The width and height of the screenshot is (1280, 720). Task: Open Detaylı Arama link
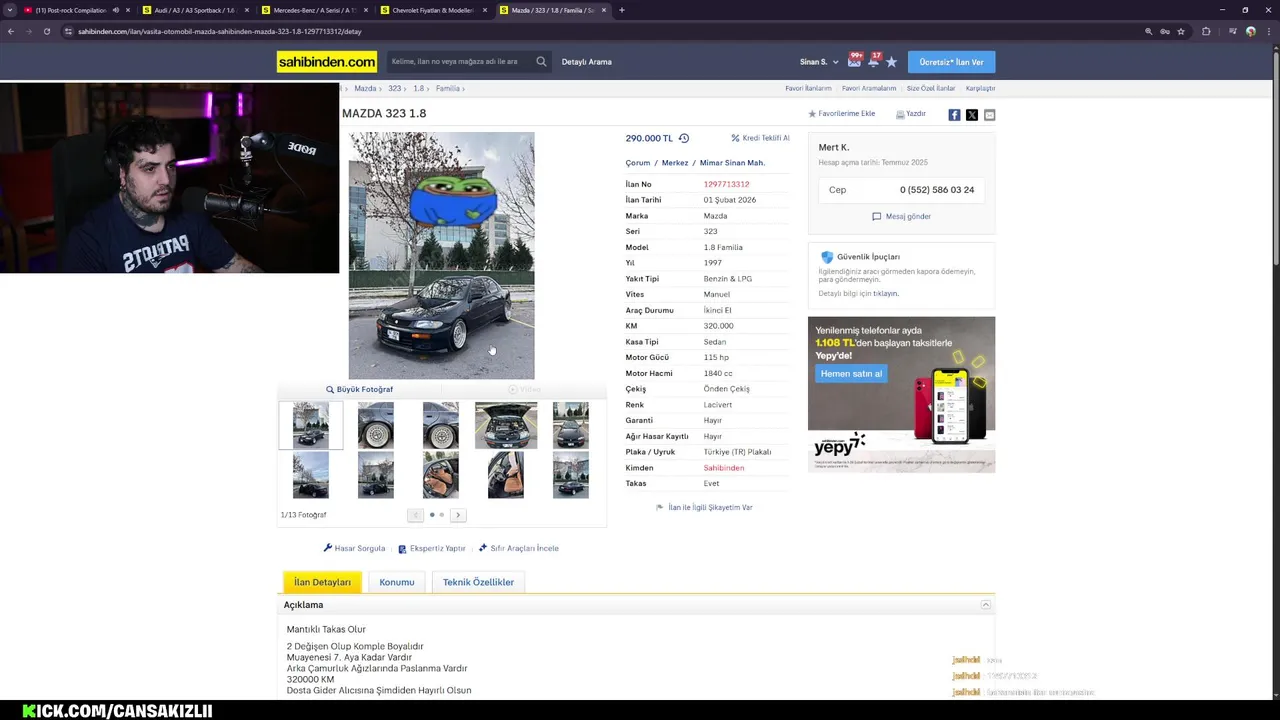pyautogui.click(x=587, y=62)
